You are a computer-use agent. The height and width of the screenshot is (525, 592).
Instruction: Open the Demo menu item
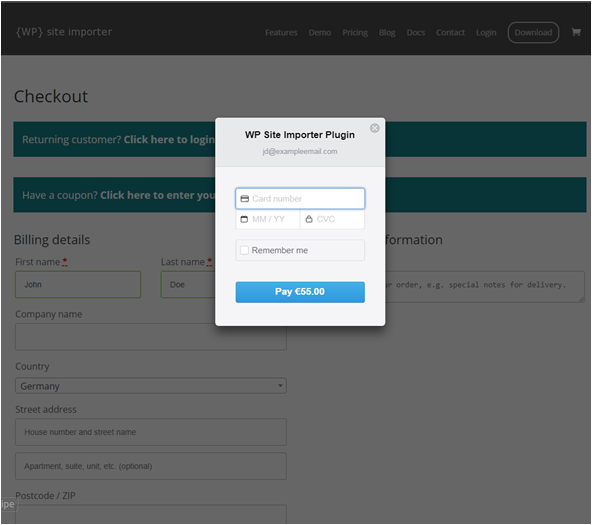coord(320,32)
